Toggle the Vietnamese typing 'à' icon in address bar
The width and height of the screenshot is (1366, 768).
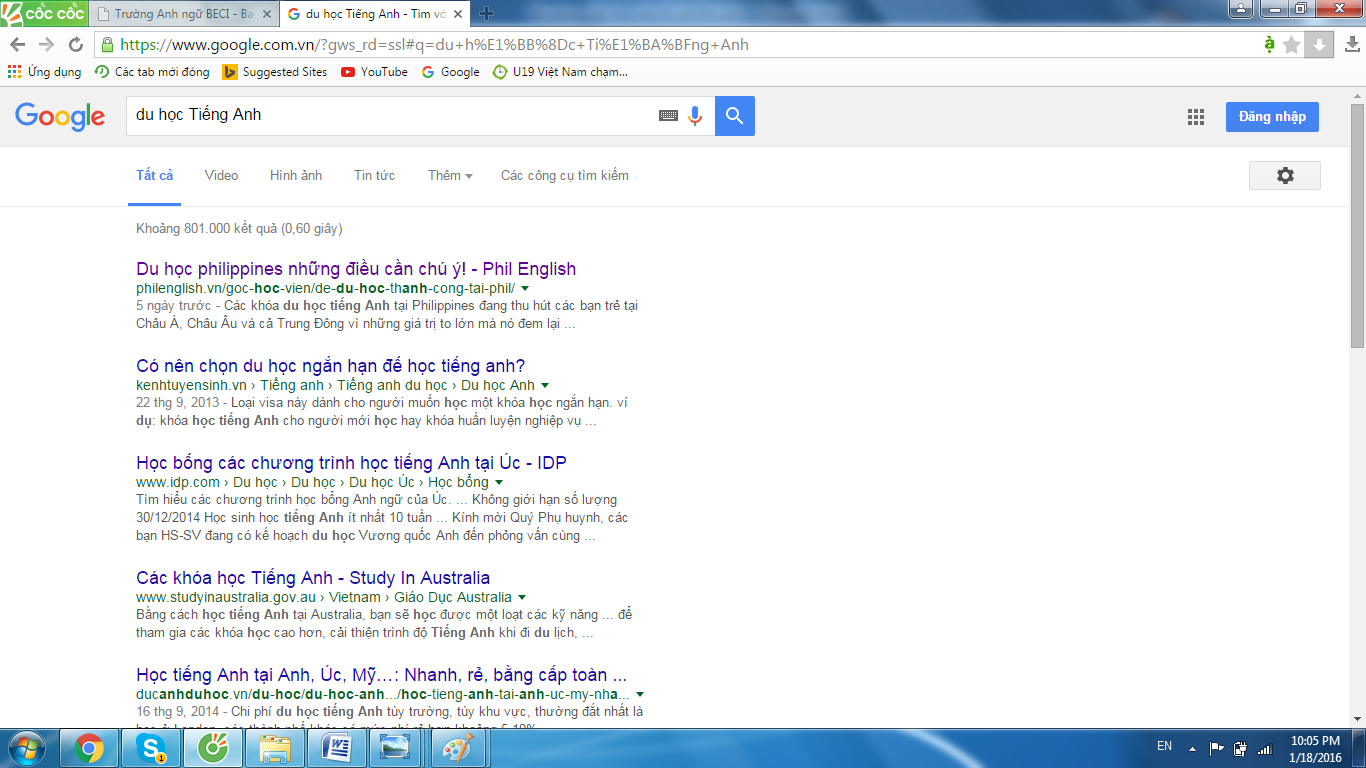coord(1269,44)
